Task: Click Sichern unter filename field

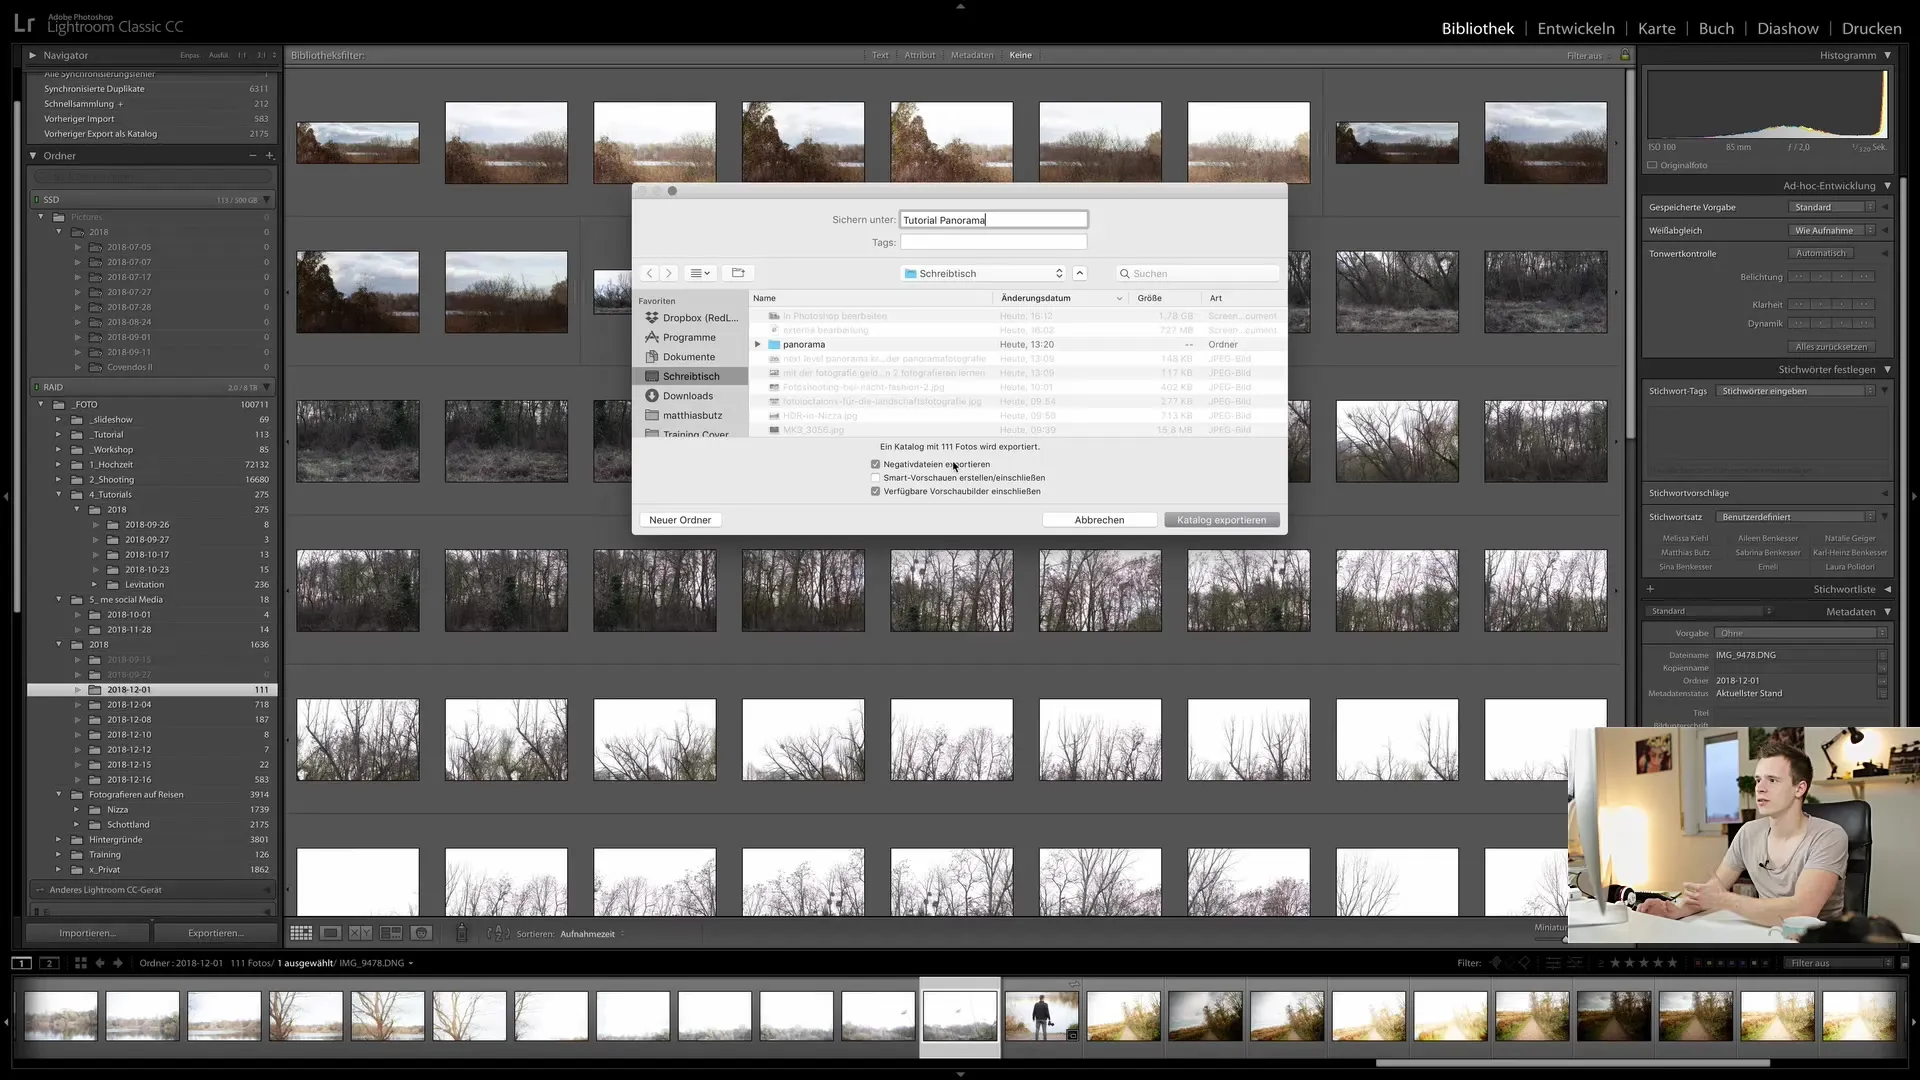Action: coord(993,220)
